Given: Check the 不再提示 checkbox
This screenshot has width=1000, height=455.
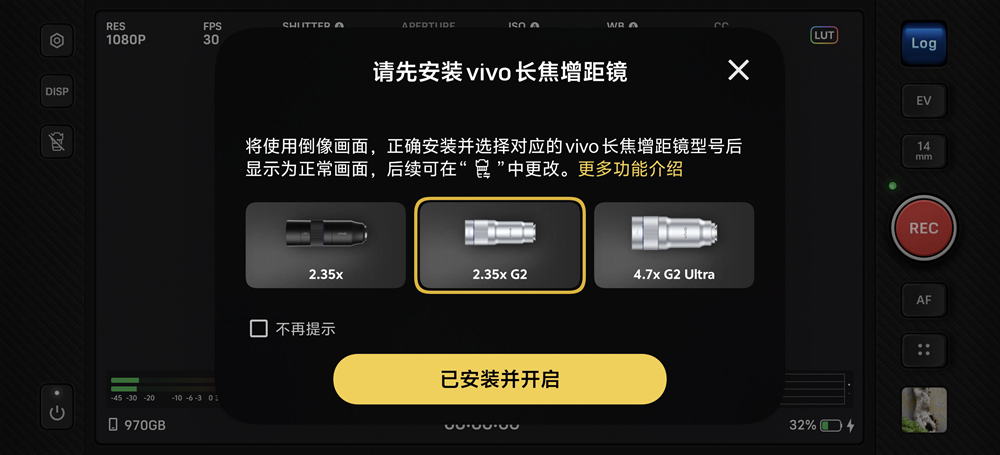Looking at the screenshot, I should [258, 329].
